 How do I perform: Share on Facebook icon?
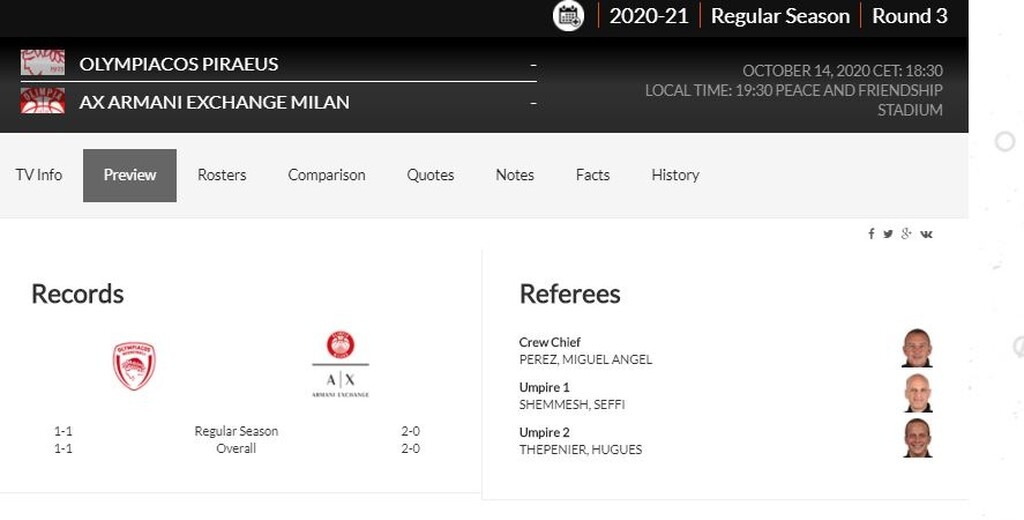coord(871,234)
